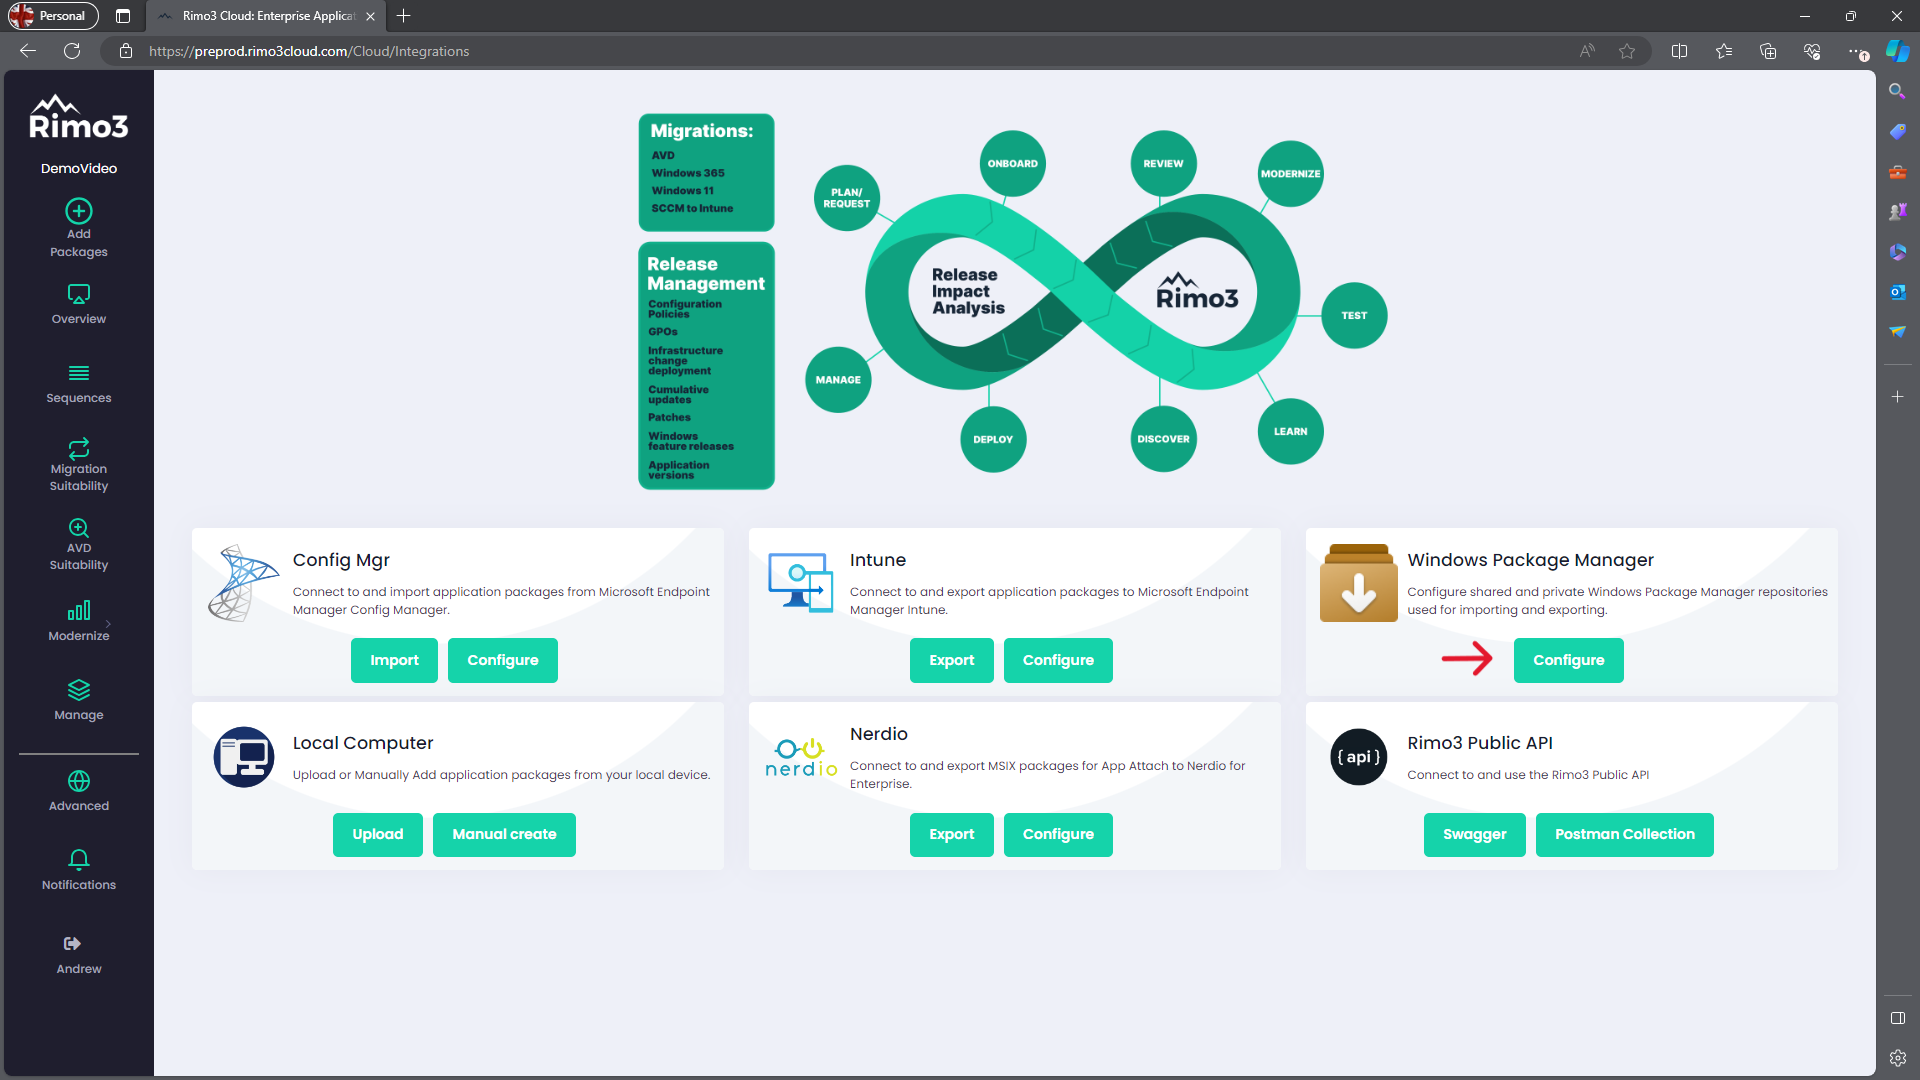This screenshot has height=1080, width=1920.
Task: Click the Intune Configure button
Action: [1058, 660]
